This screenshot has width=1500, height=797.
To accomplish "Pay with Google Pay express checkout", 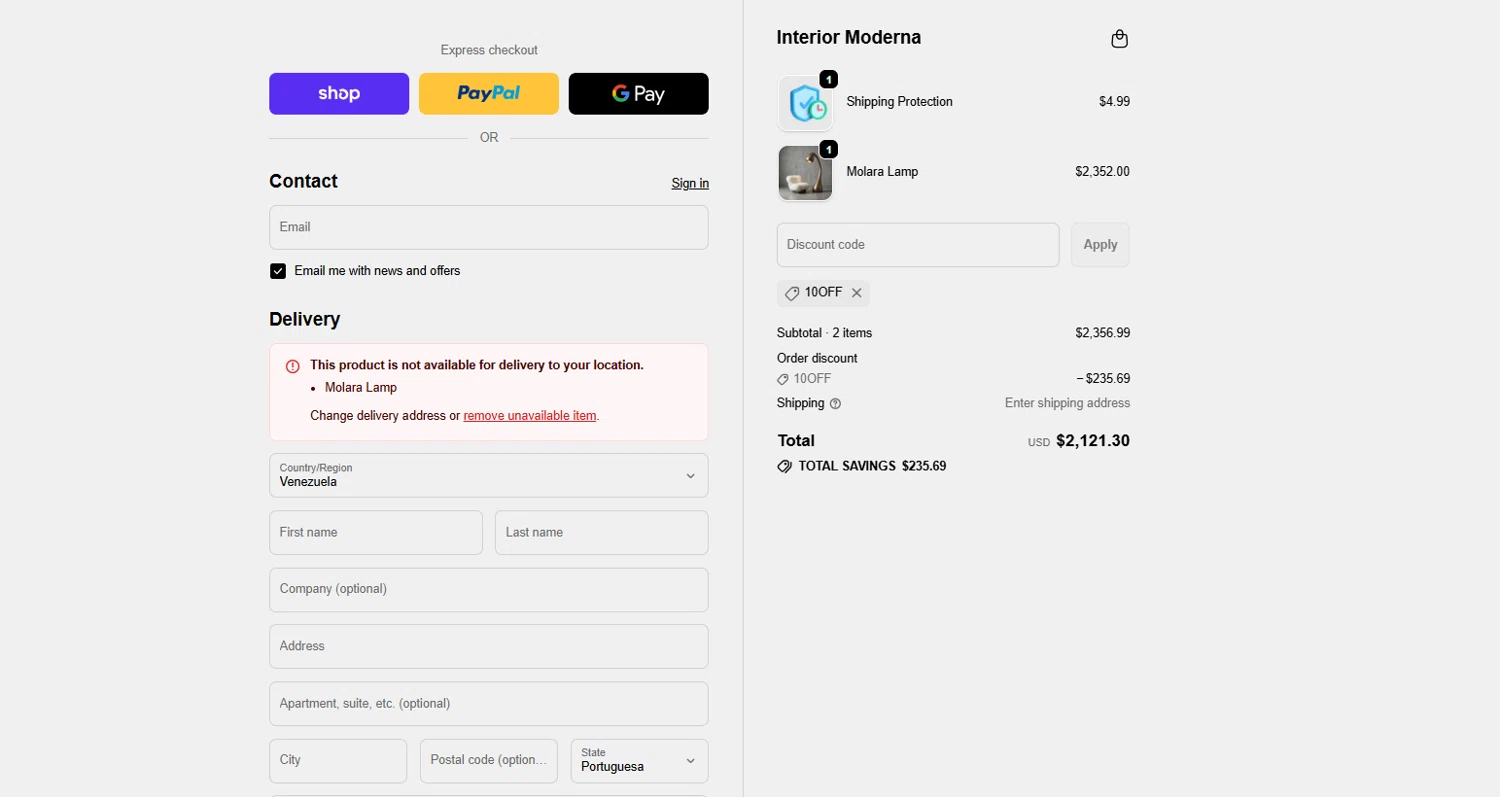I will [x=639, y=94].
